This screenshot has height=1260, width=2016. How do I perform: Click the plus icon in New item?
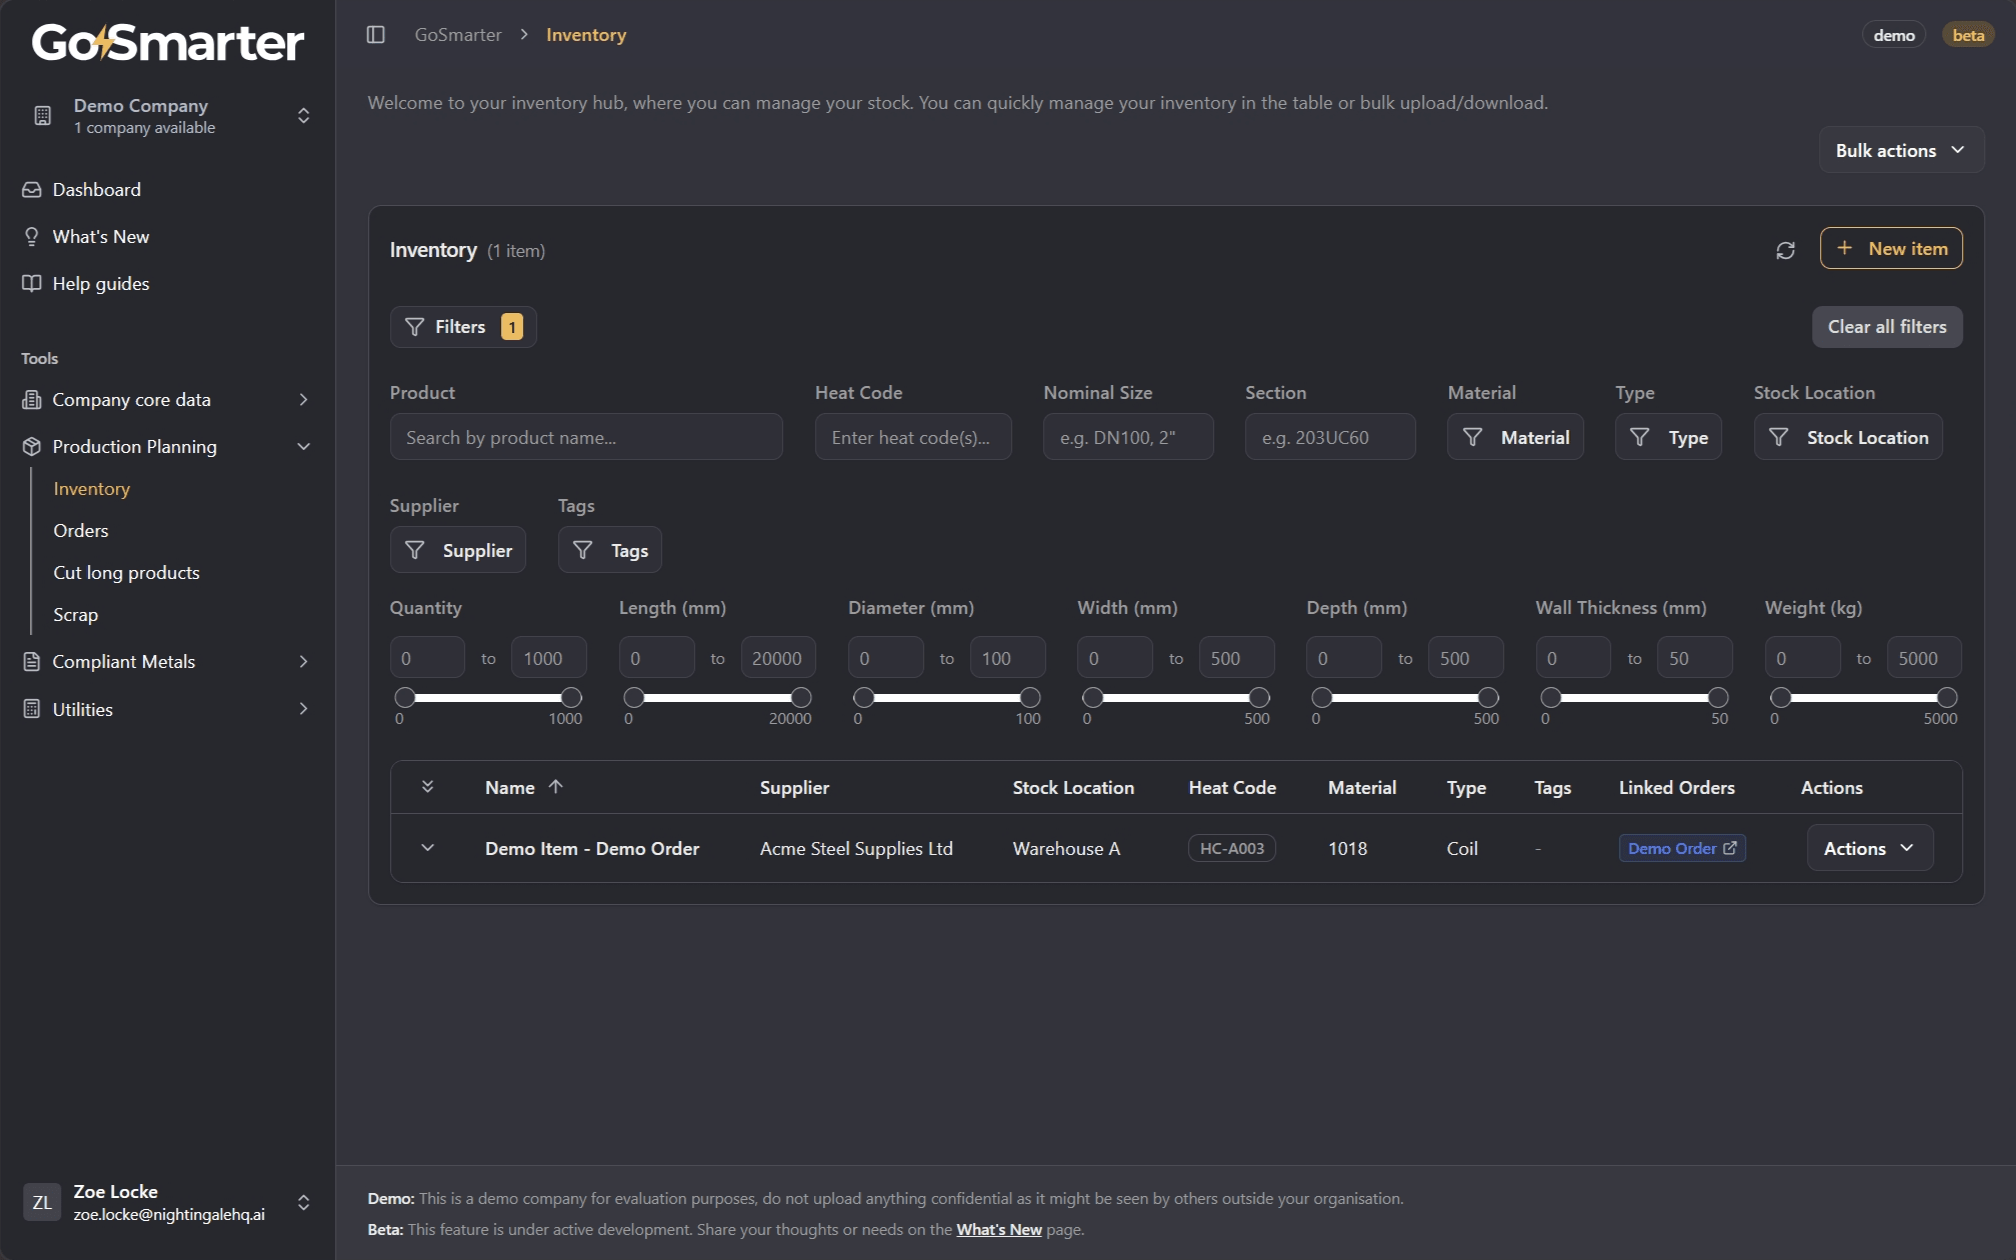tap(1845, 248)
